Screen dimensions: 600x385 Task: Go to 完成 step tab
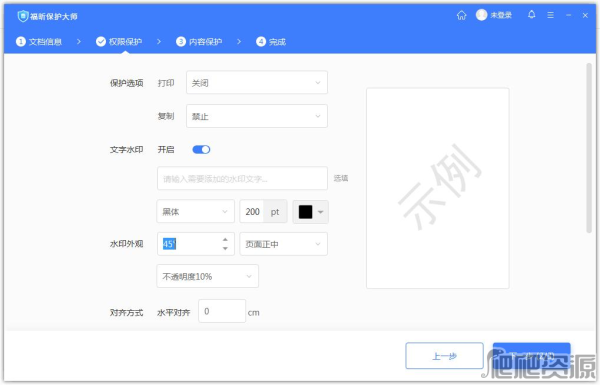click(x=271, y=42)
